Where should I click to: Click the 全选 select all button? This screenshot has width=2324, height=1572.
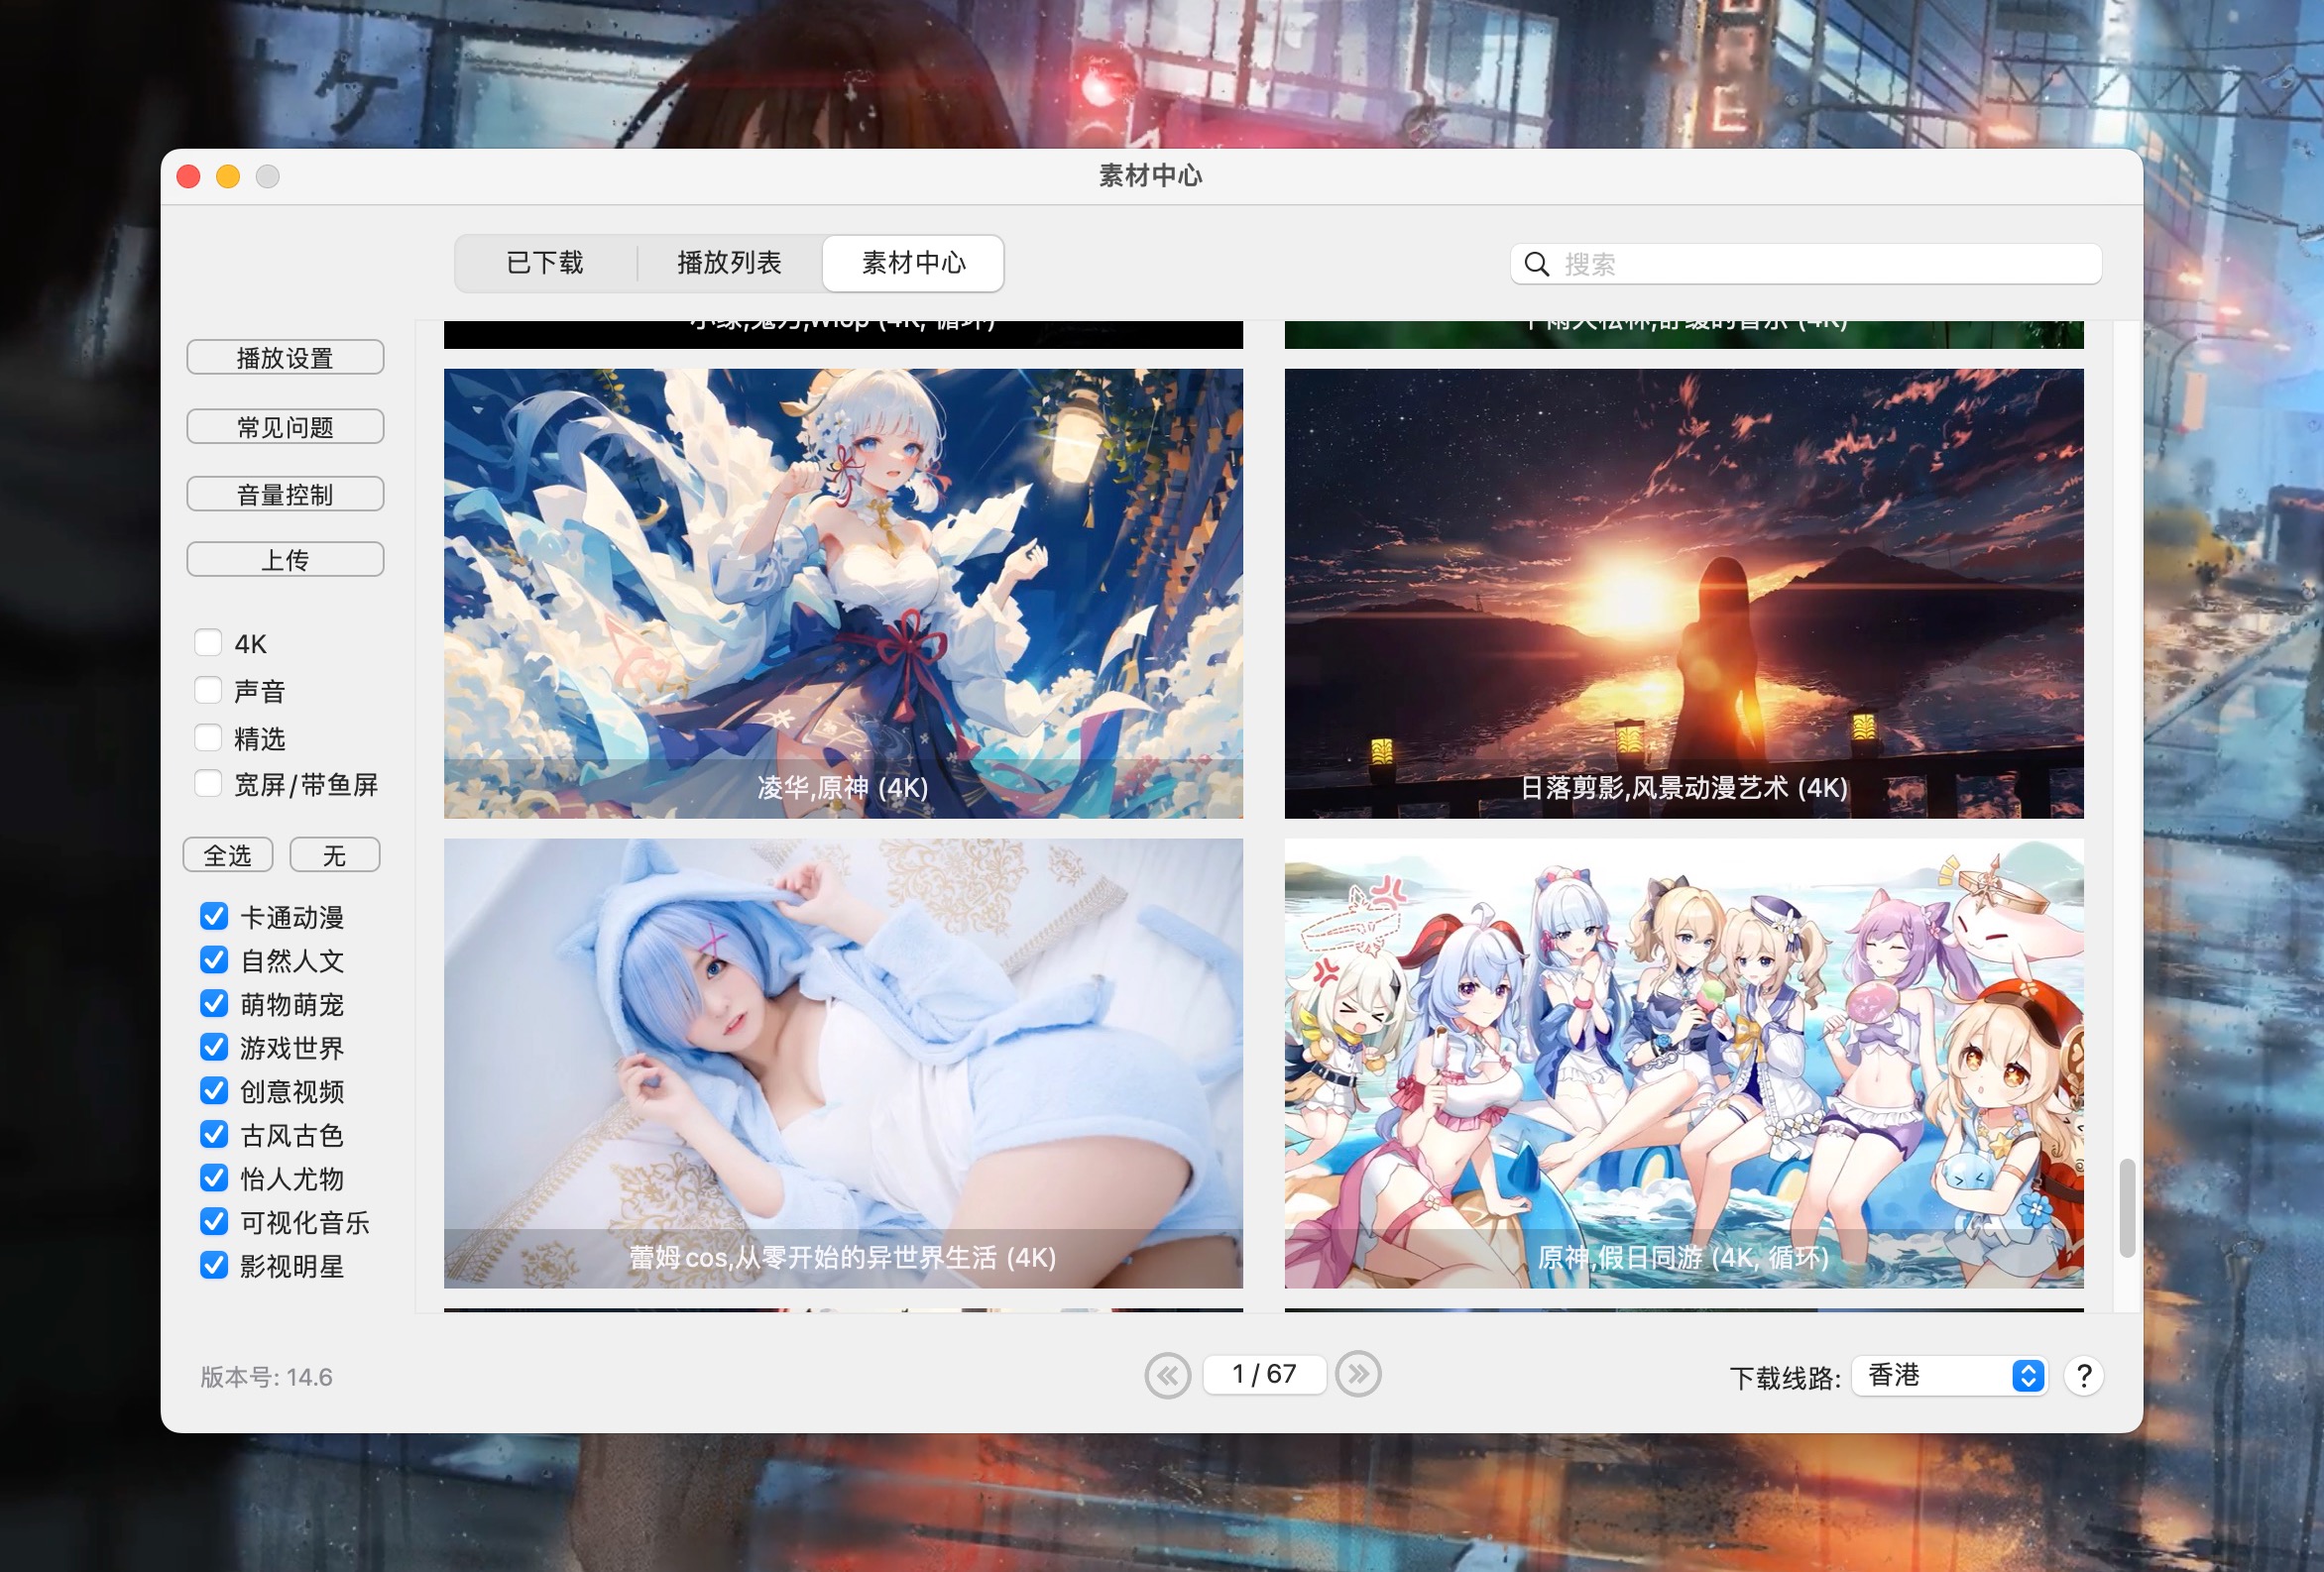pyautogui.click(x=228, y=856)
